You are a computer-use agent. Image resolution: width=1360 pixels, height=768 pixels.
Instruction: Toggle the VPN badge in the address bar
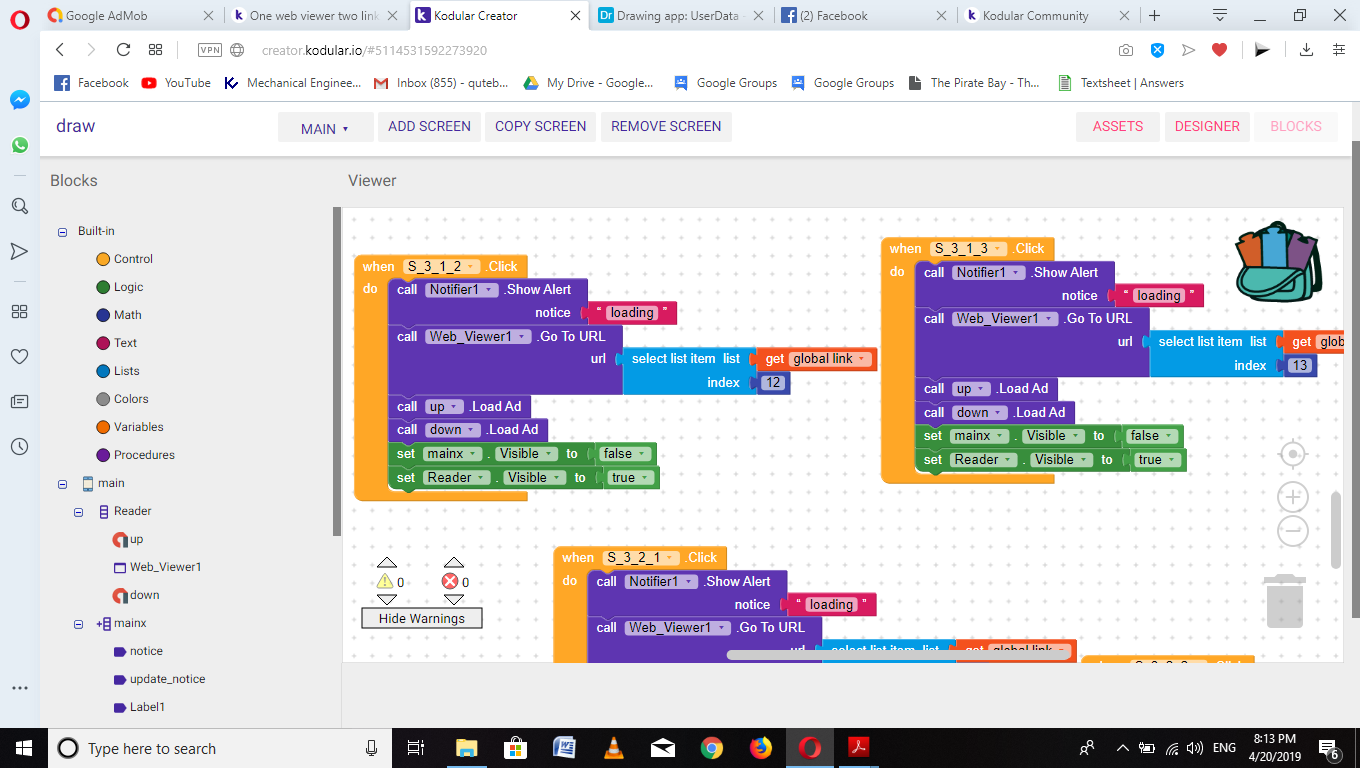[x=210, y=50]
